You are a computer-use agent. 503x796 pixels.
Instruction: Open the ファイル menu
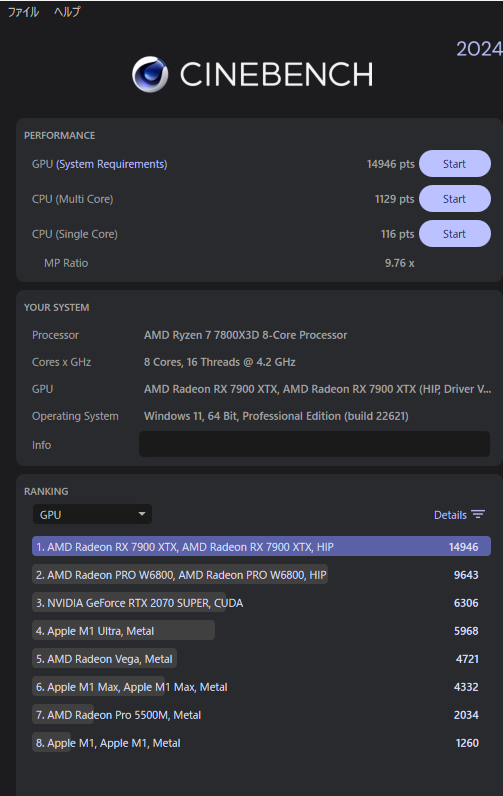click(x=23, y=12)
